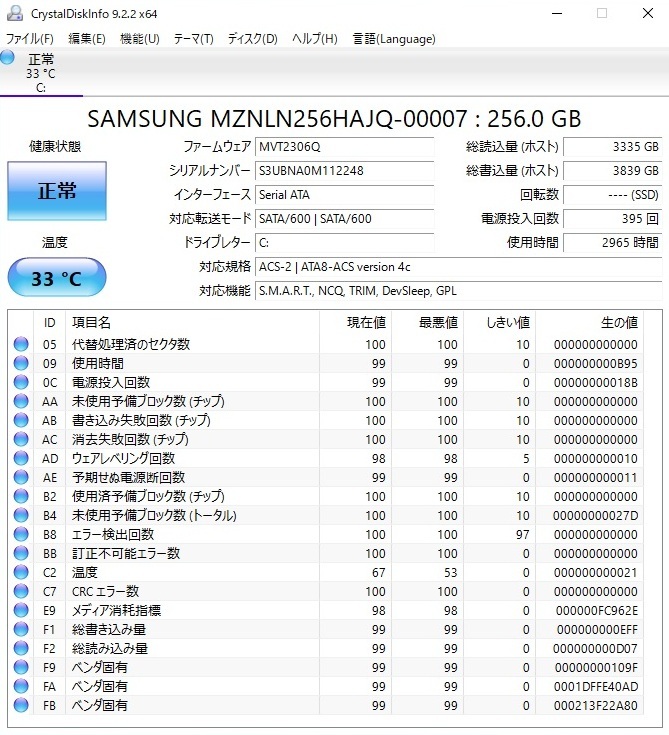Image resolution: width=669 pixels, height=735 pixels.
Task: Click raw value 0001DFFE40AD
Action: (x=596, y=686)
